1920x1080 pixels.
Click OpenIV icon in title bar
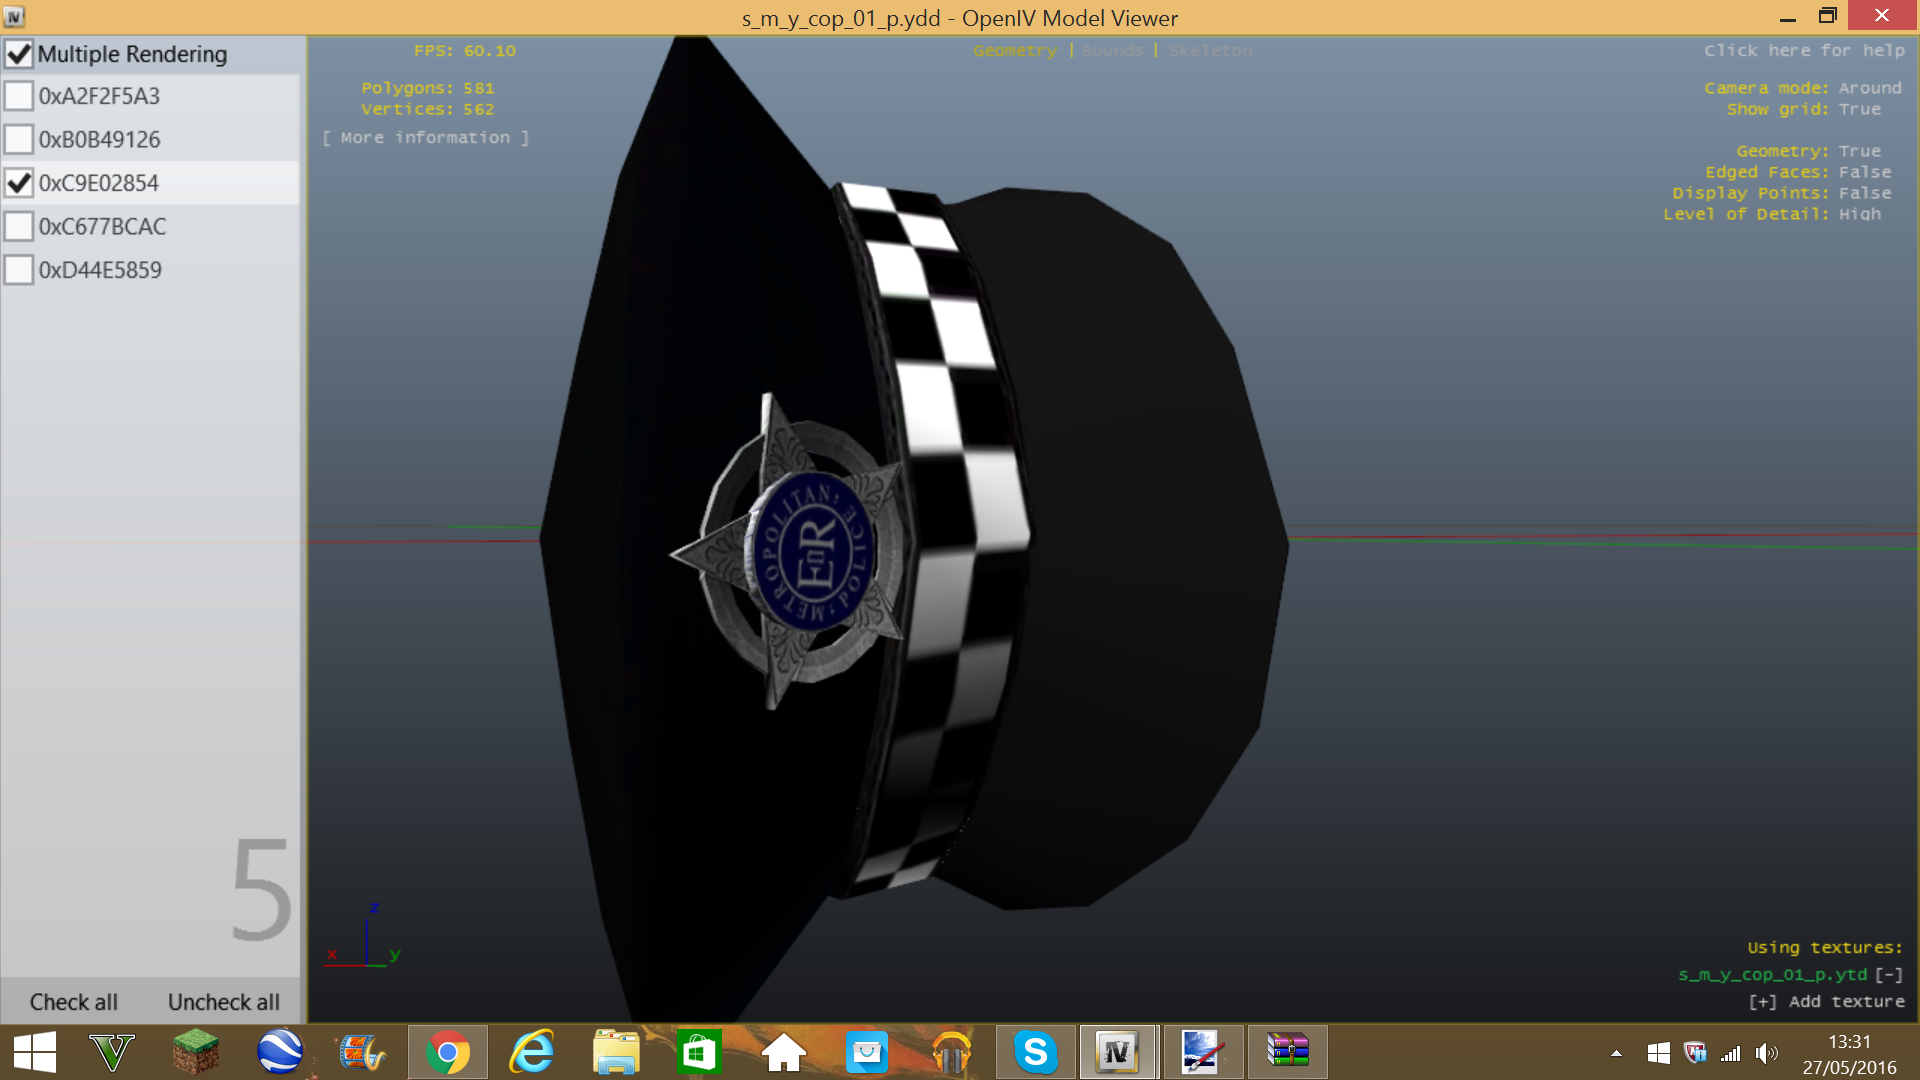click(x=14, y=17)
